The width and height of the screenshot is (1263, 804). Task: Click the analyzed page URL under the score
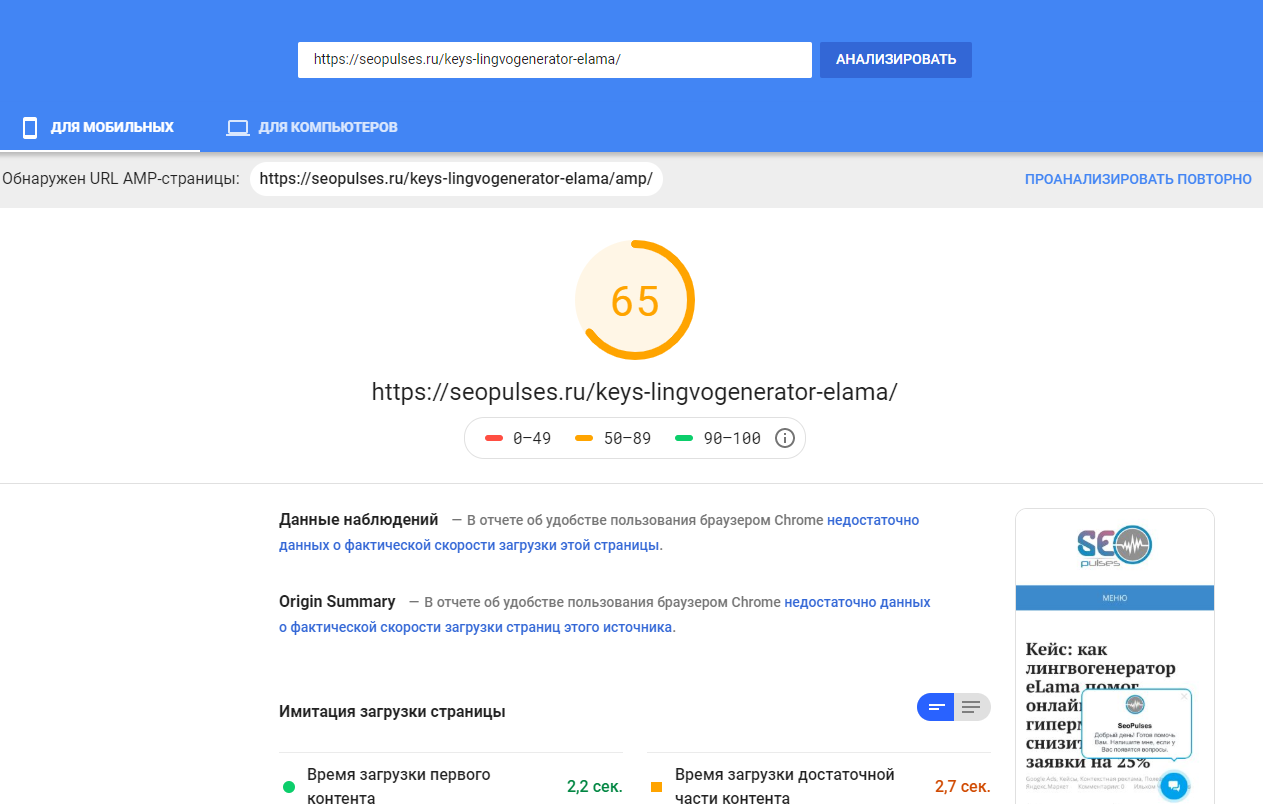point(634,392)
